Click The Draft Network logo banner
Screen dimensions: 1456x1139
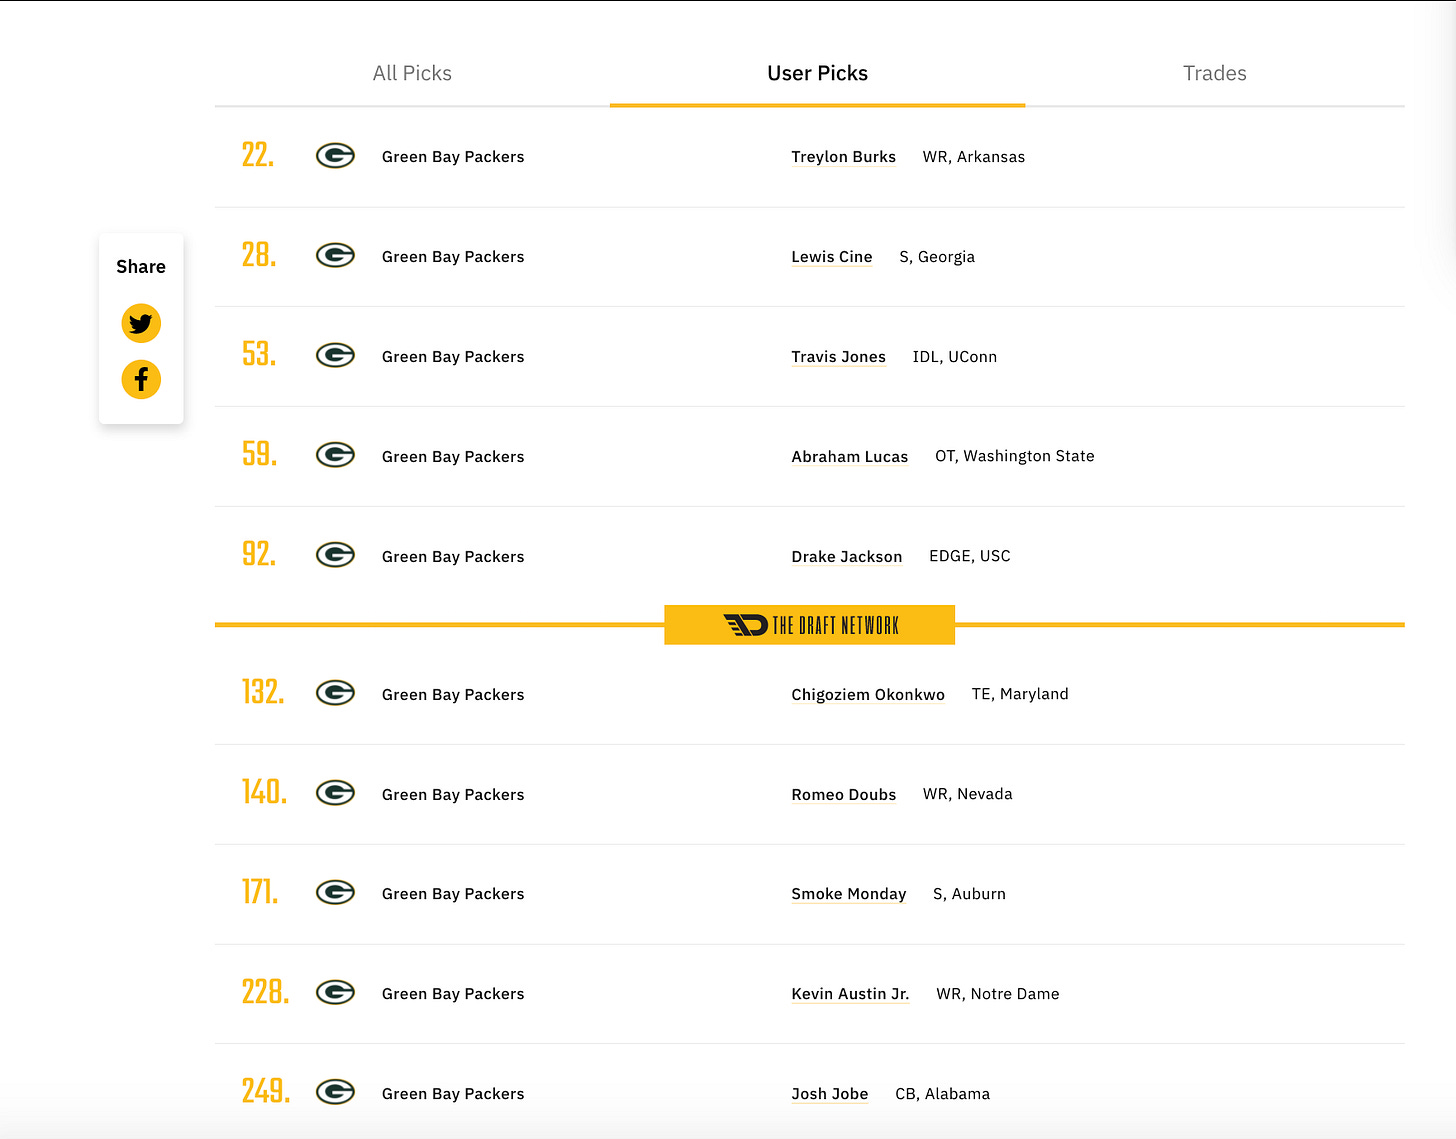810,625
